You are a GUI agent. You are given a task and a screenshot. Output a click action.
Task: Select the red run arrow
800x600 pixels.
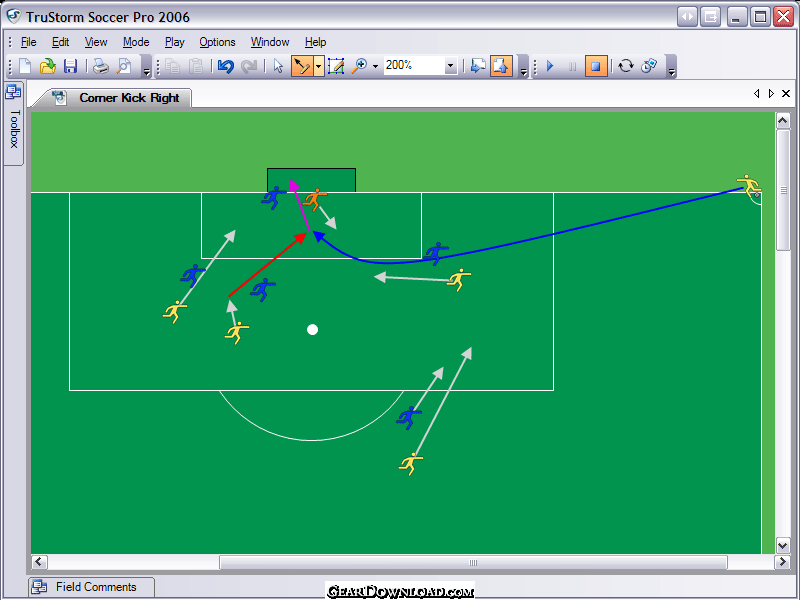coord(267,264)
